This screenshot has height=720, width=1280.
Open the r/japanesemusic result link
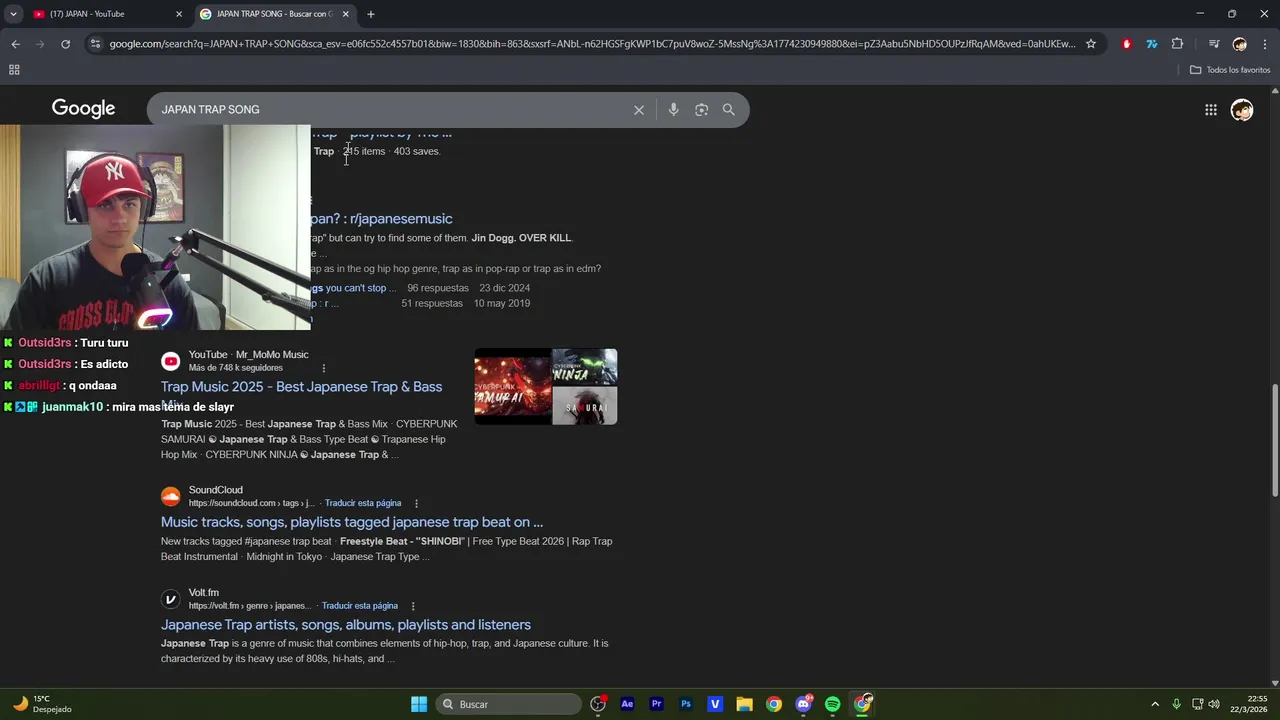coord(382,219)
